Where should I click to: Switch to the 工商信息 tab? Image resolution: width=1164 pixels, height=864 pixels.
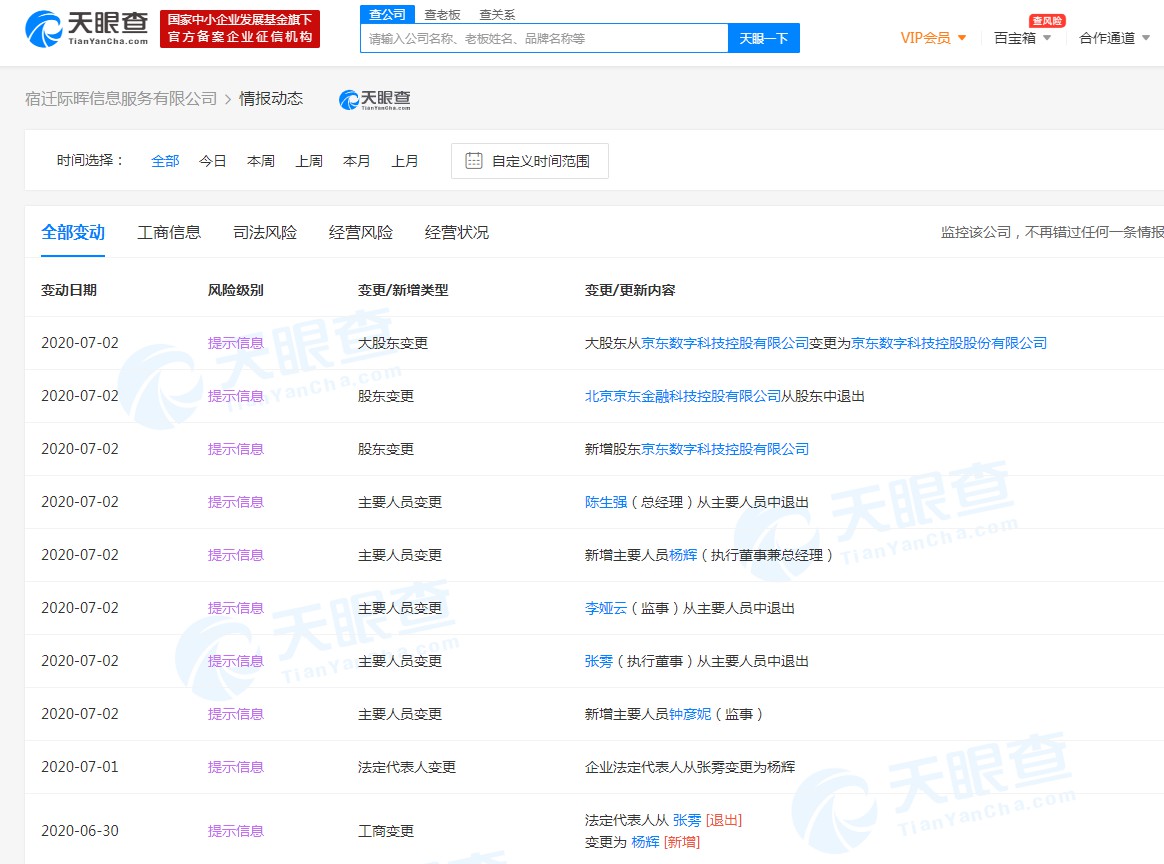pyautogui.click(x=169, y=232)
